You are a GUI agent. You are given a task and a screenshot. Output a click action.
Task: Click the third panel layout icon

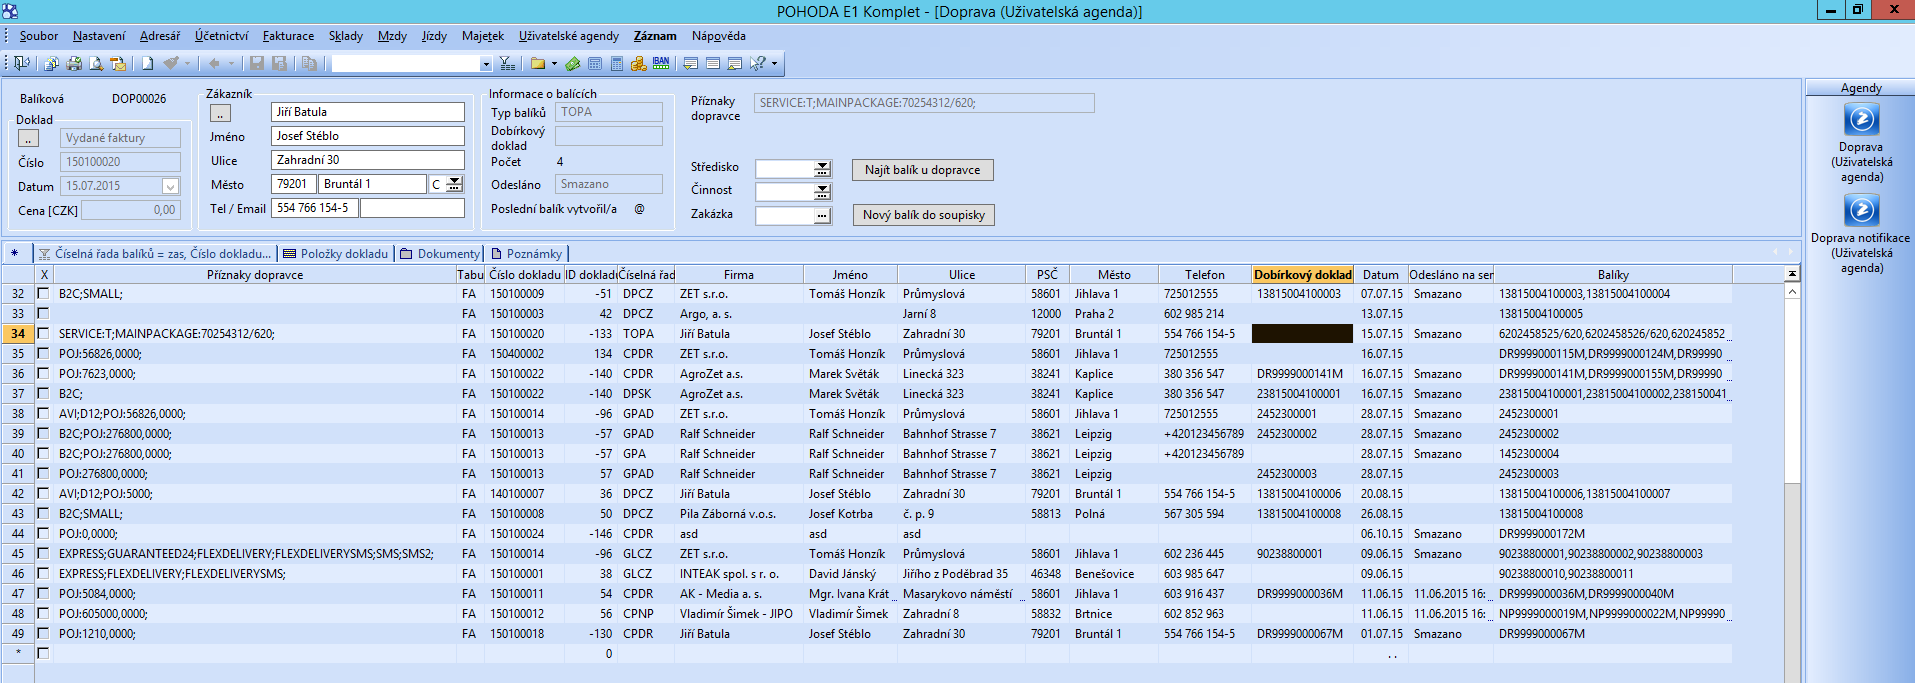pyautogui.click(x=735, y=63)
